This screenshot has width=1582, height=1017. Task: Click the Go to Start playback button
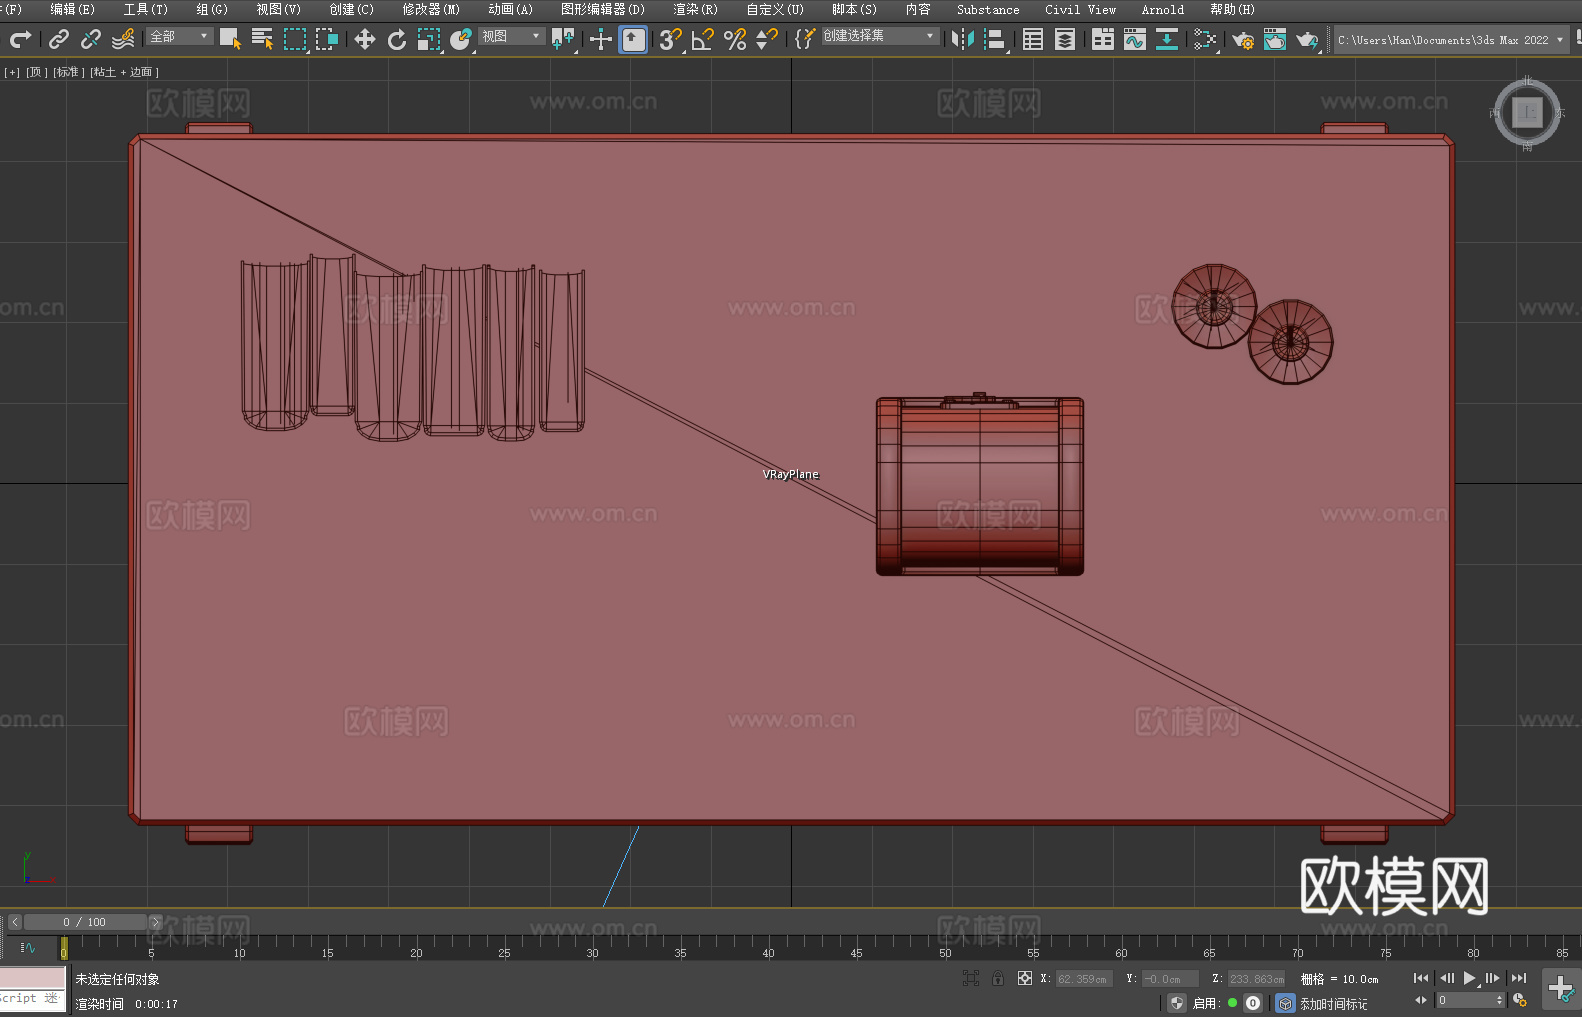(1421, 978)
